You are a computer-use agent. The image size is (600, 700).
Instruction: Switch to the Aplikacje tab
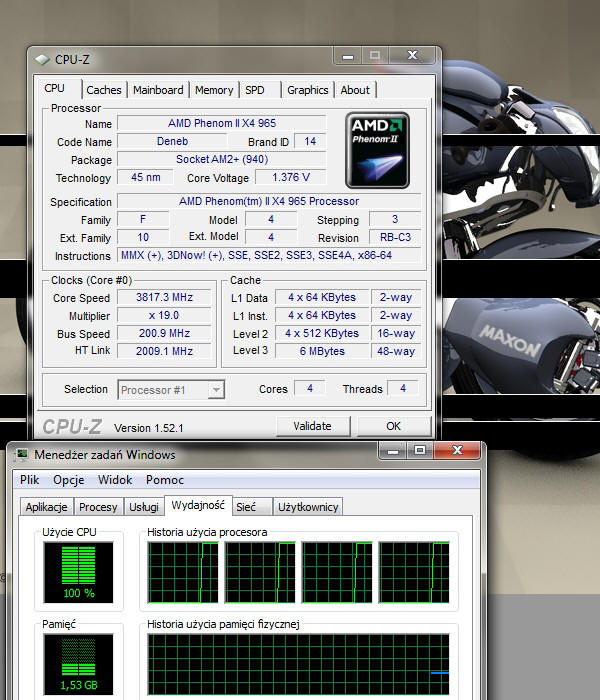(x=46, y=507)
